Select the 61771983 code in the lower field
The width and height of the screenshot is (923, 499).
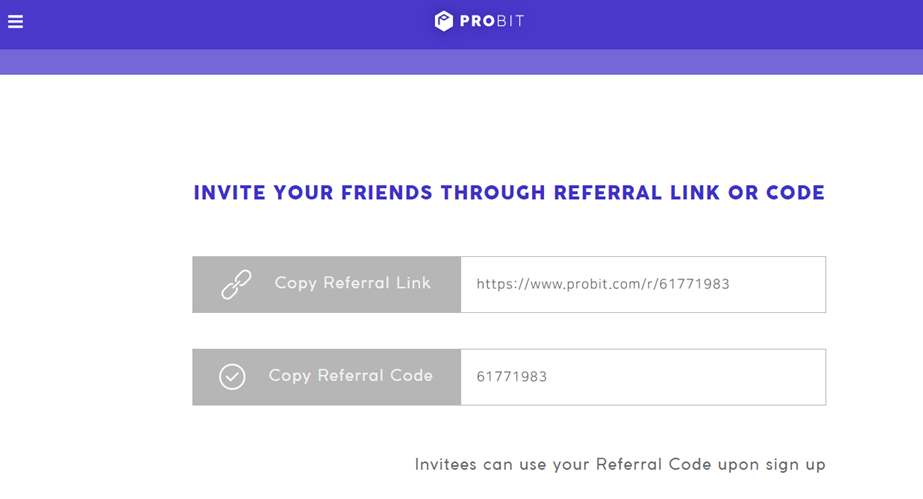512,377
